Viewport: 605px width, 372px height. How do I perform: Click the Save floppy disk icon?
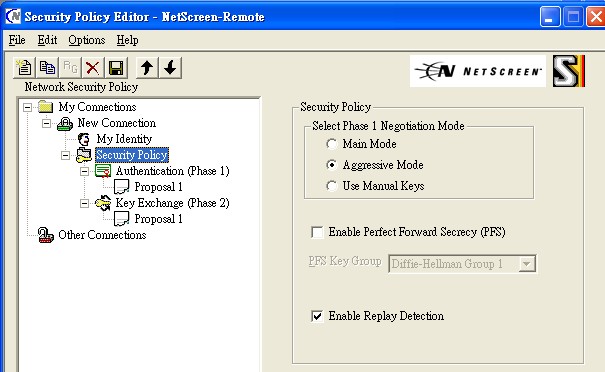(x=116, y=68)
